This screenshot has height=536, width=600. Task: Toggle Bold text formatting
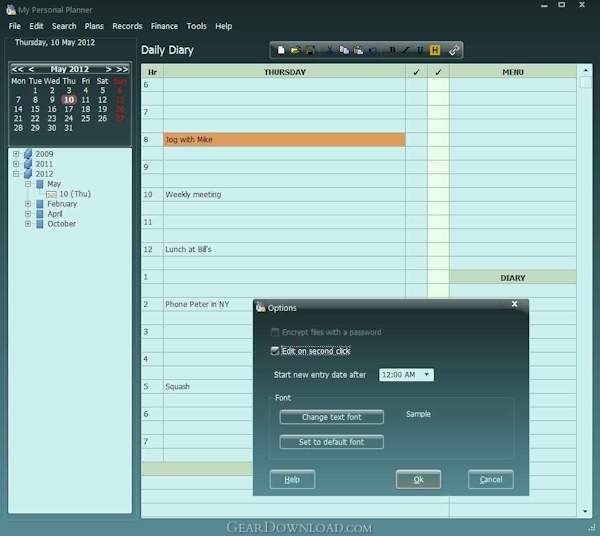point(392,50)
